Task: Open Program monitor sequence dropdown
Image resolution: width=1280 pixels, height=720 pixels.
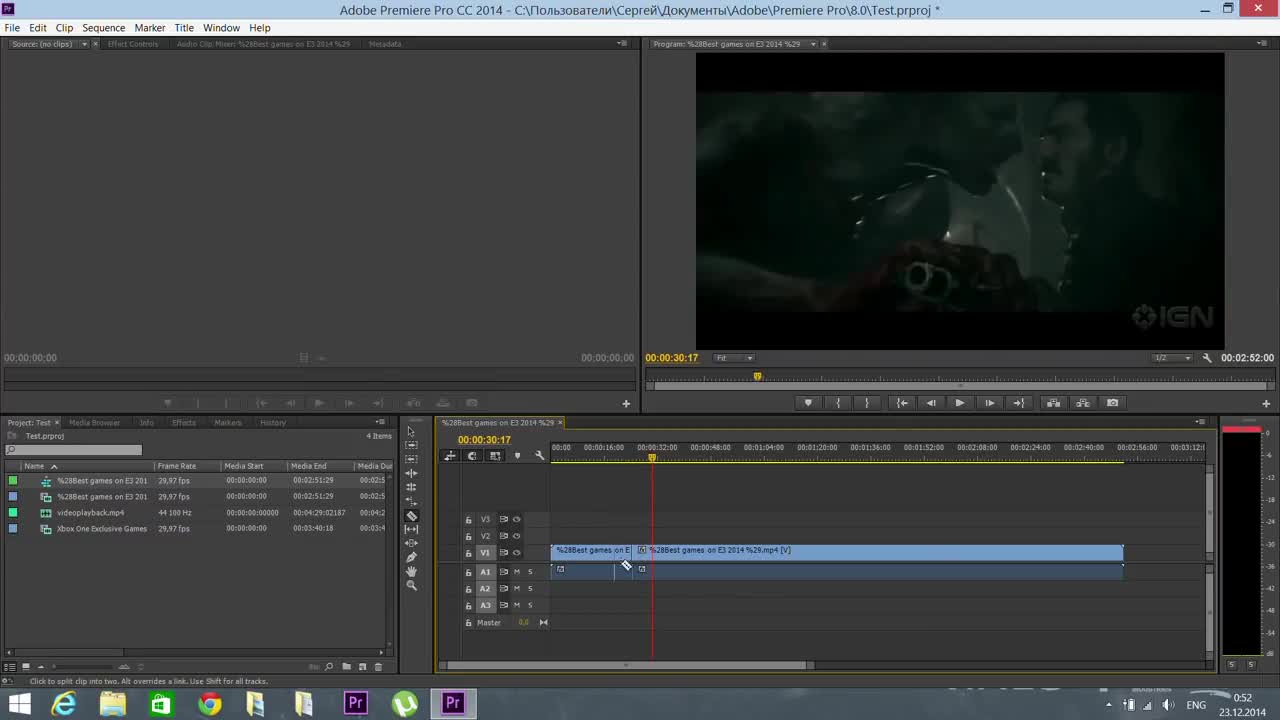Action: [813, 44]
